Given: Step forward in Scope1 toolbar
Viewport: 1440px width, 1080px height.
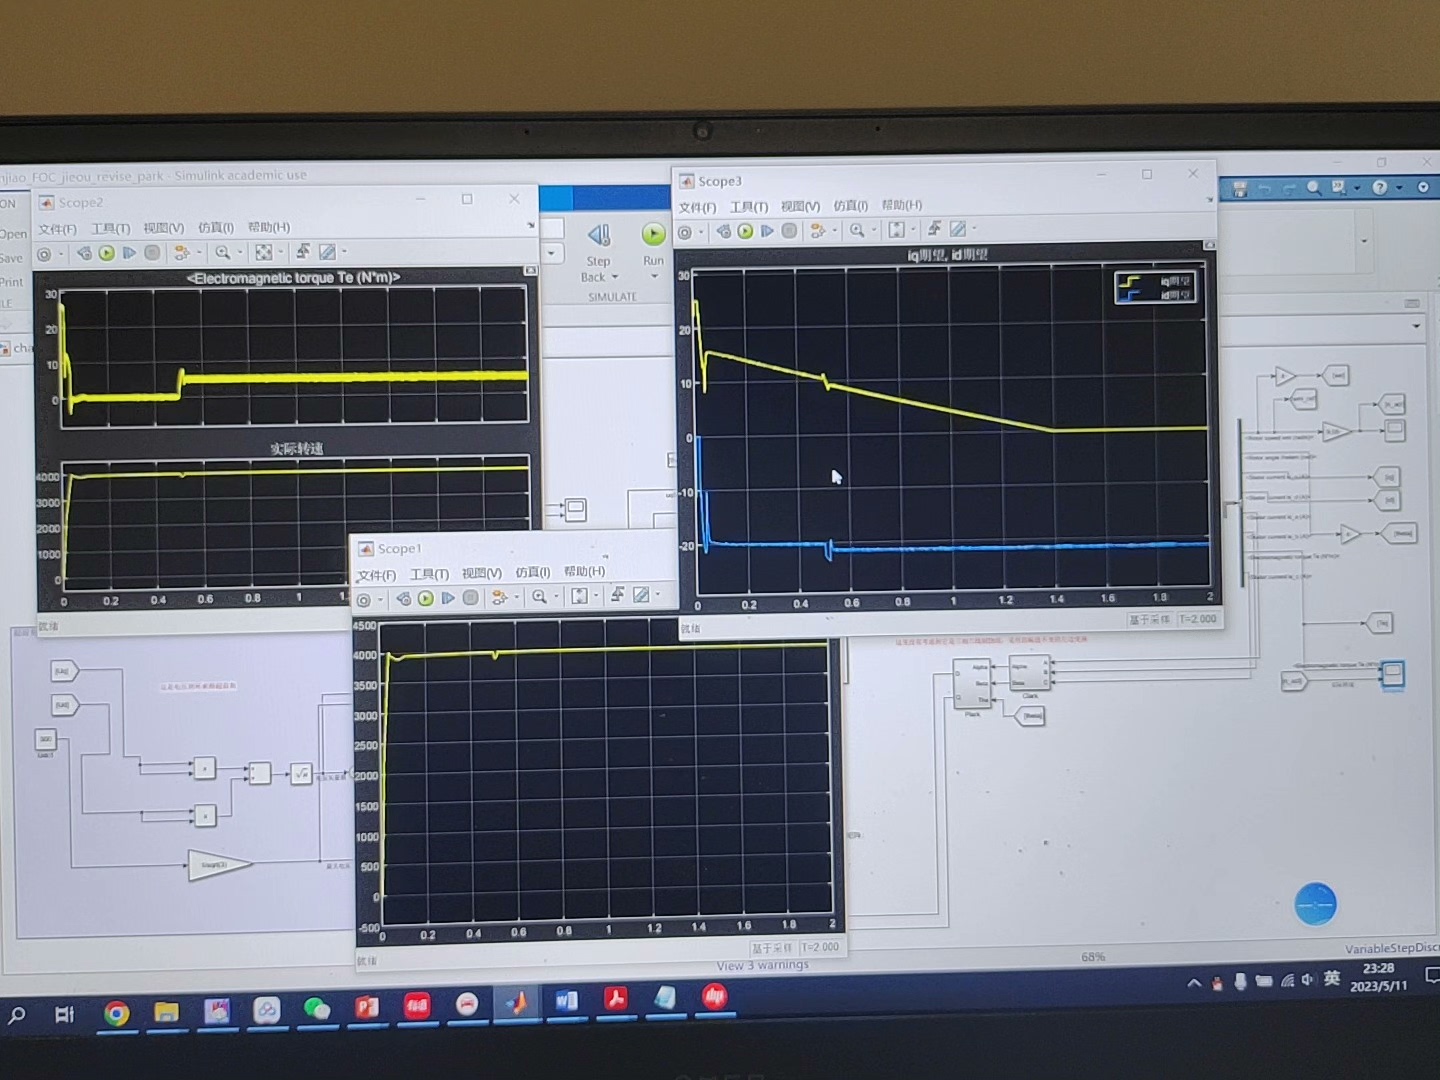Looking at the screenshot, I should (x=448, y=598).
